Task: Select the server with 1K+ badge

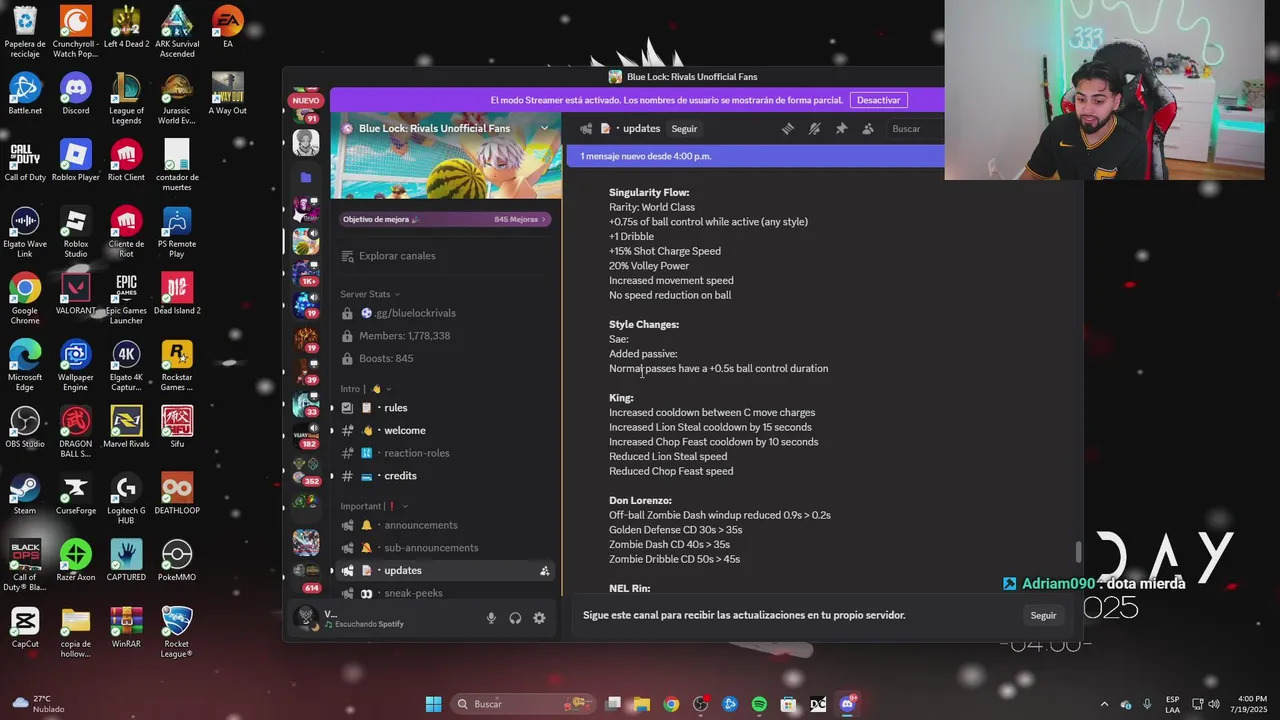Action: pyautogui.click(x=306, y=273)
